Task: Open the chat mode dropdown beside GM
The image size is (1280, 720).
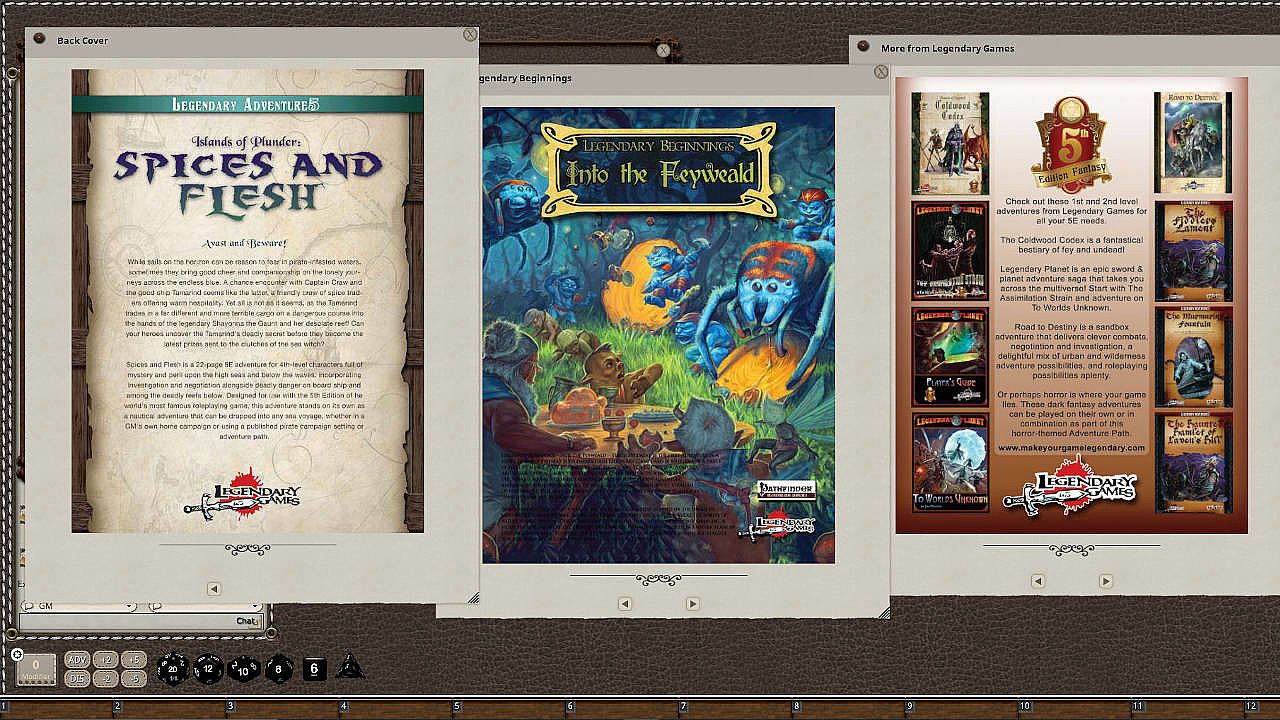Action: tap(204, 606)
